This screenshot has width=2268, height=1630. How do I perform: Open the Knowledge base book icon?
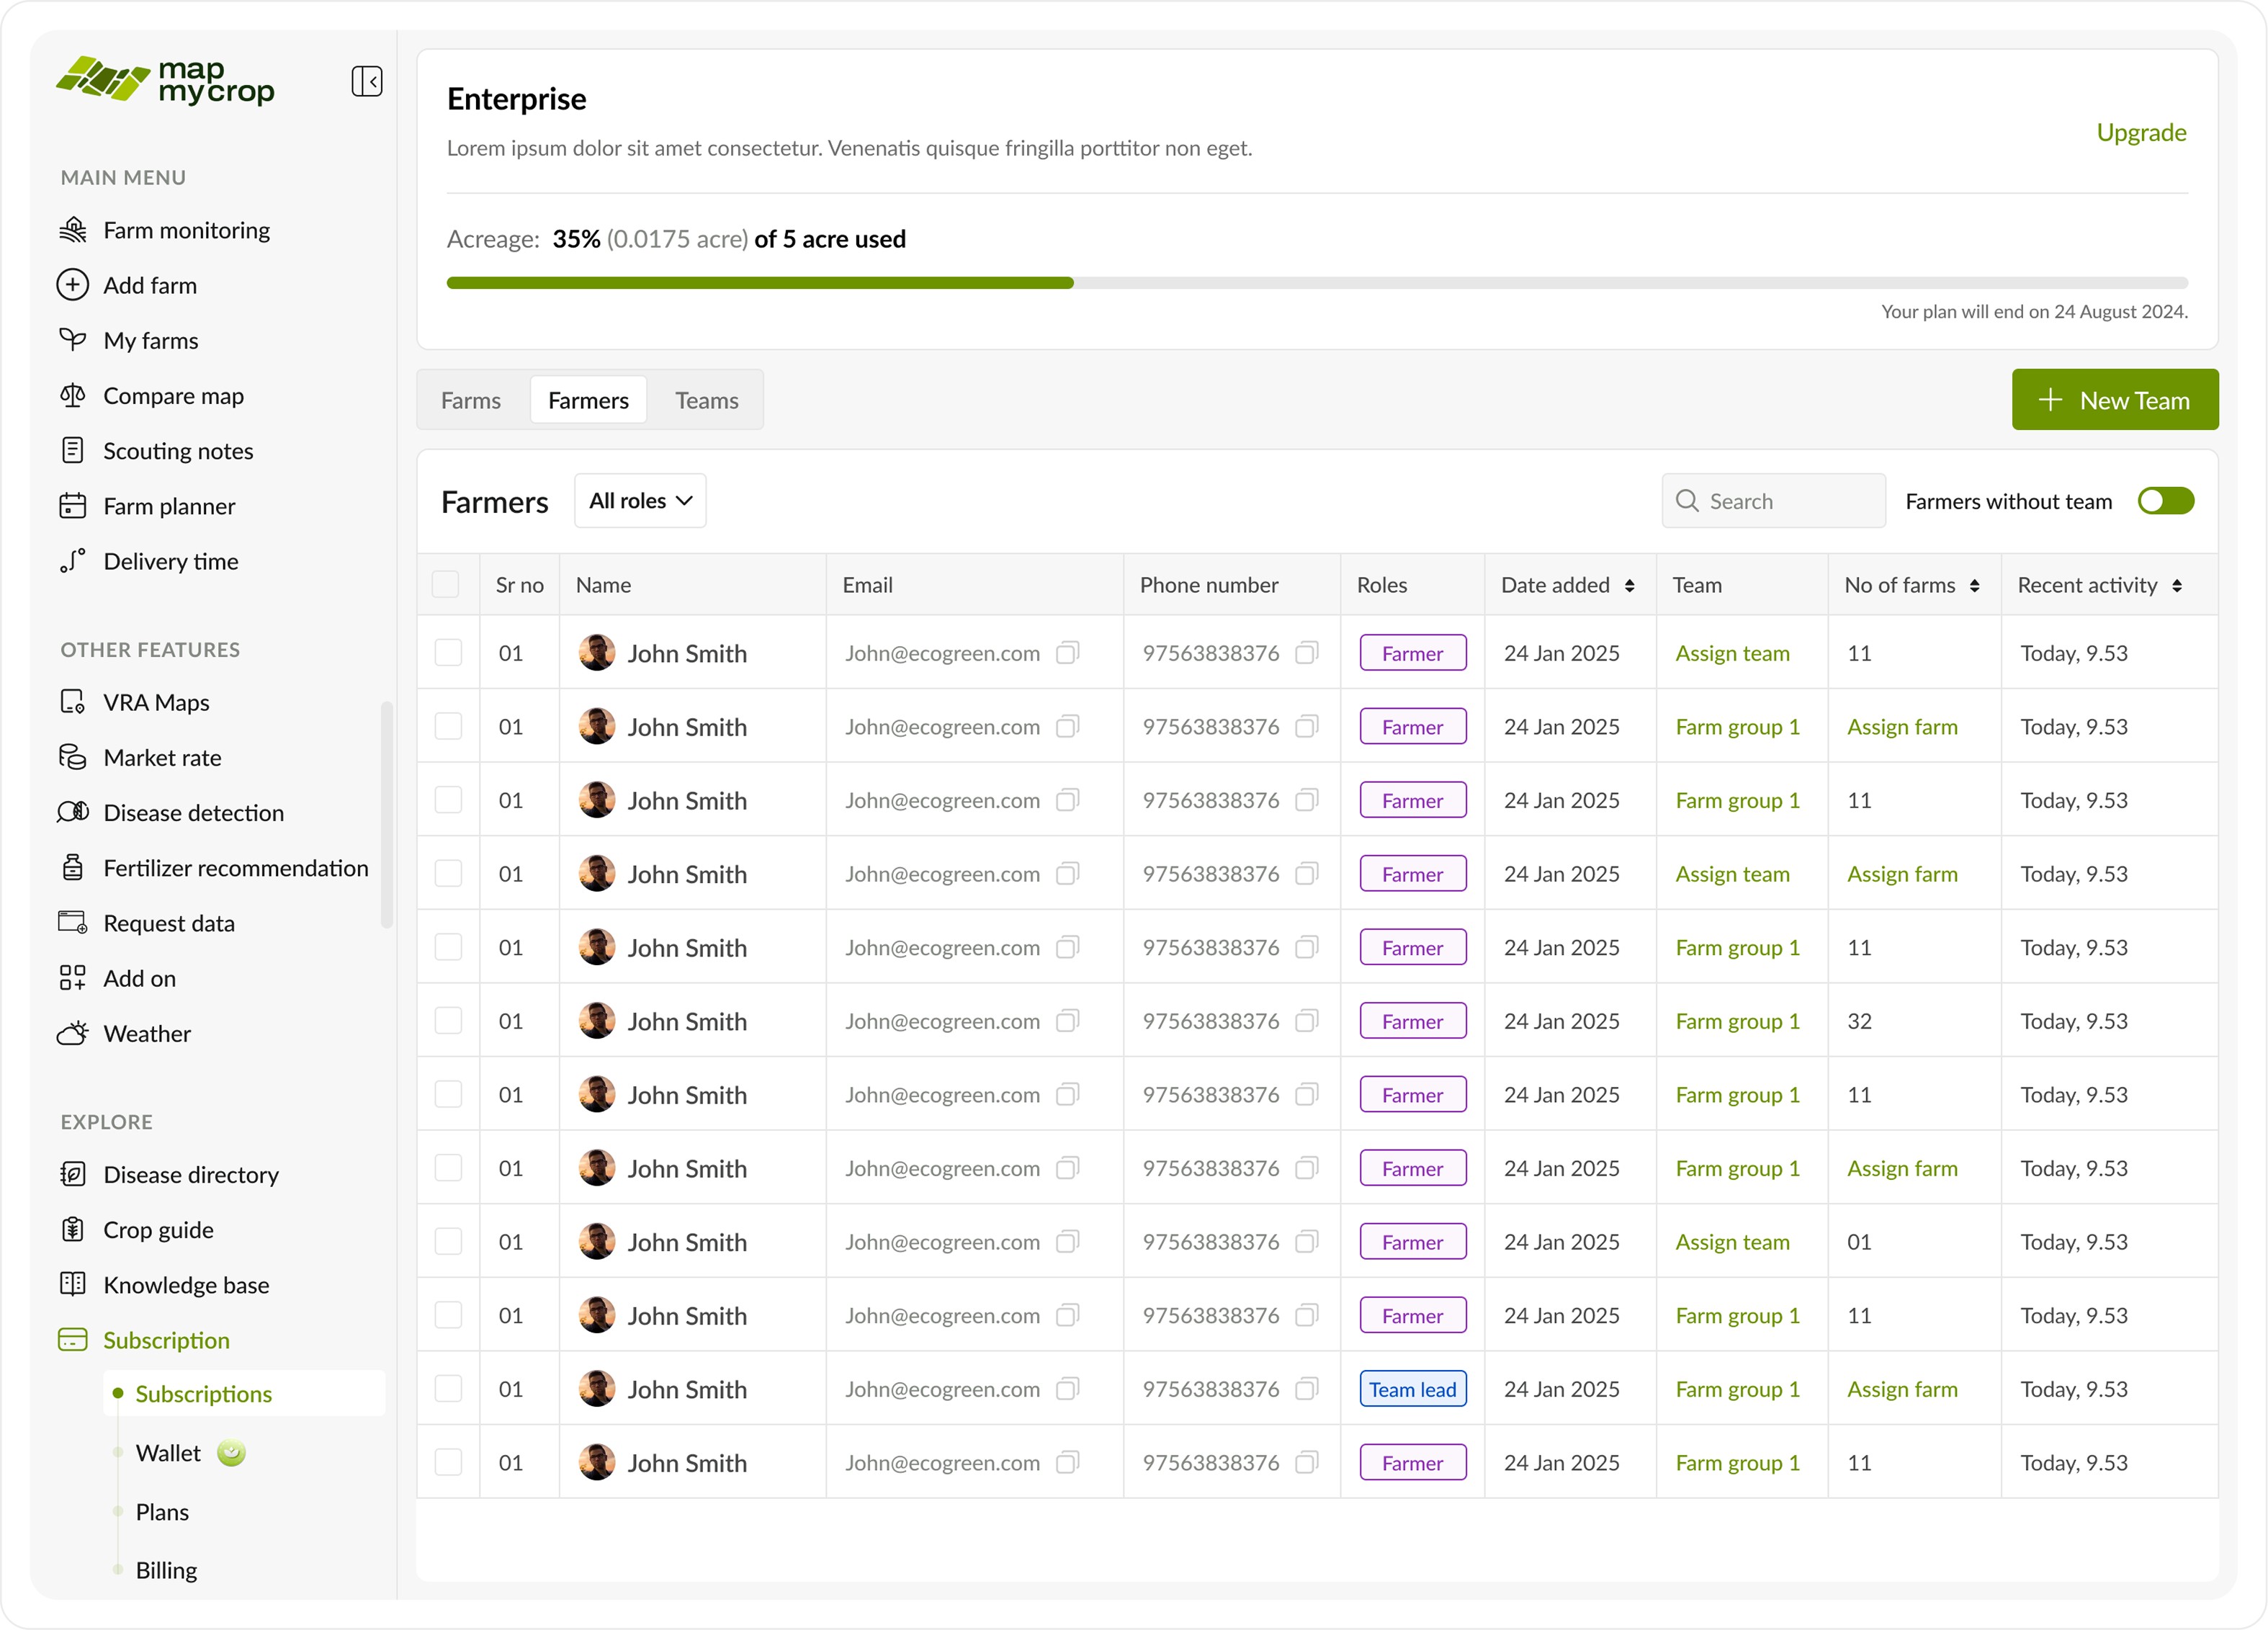click(72, 1284)
